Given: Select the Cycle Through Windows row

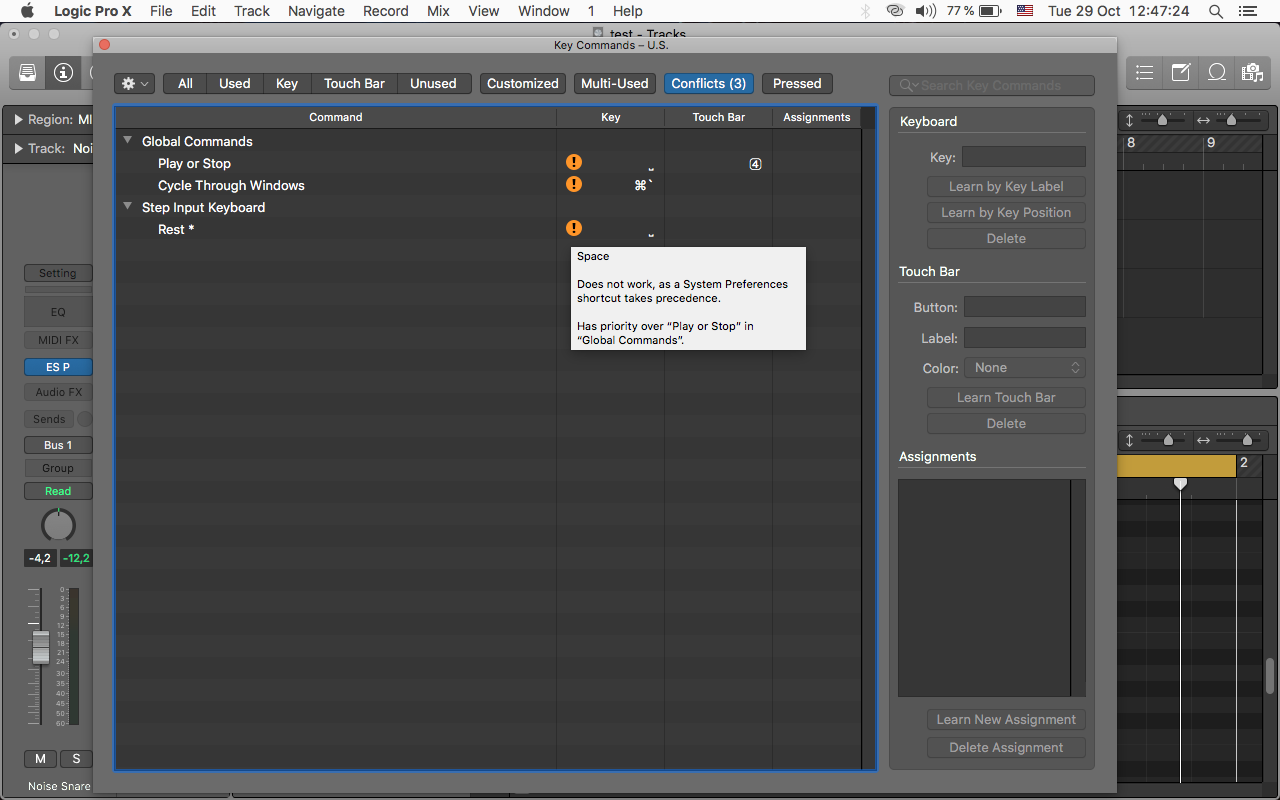Looking at the screenshot, I should 488,185.
